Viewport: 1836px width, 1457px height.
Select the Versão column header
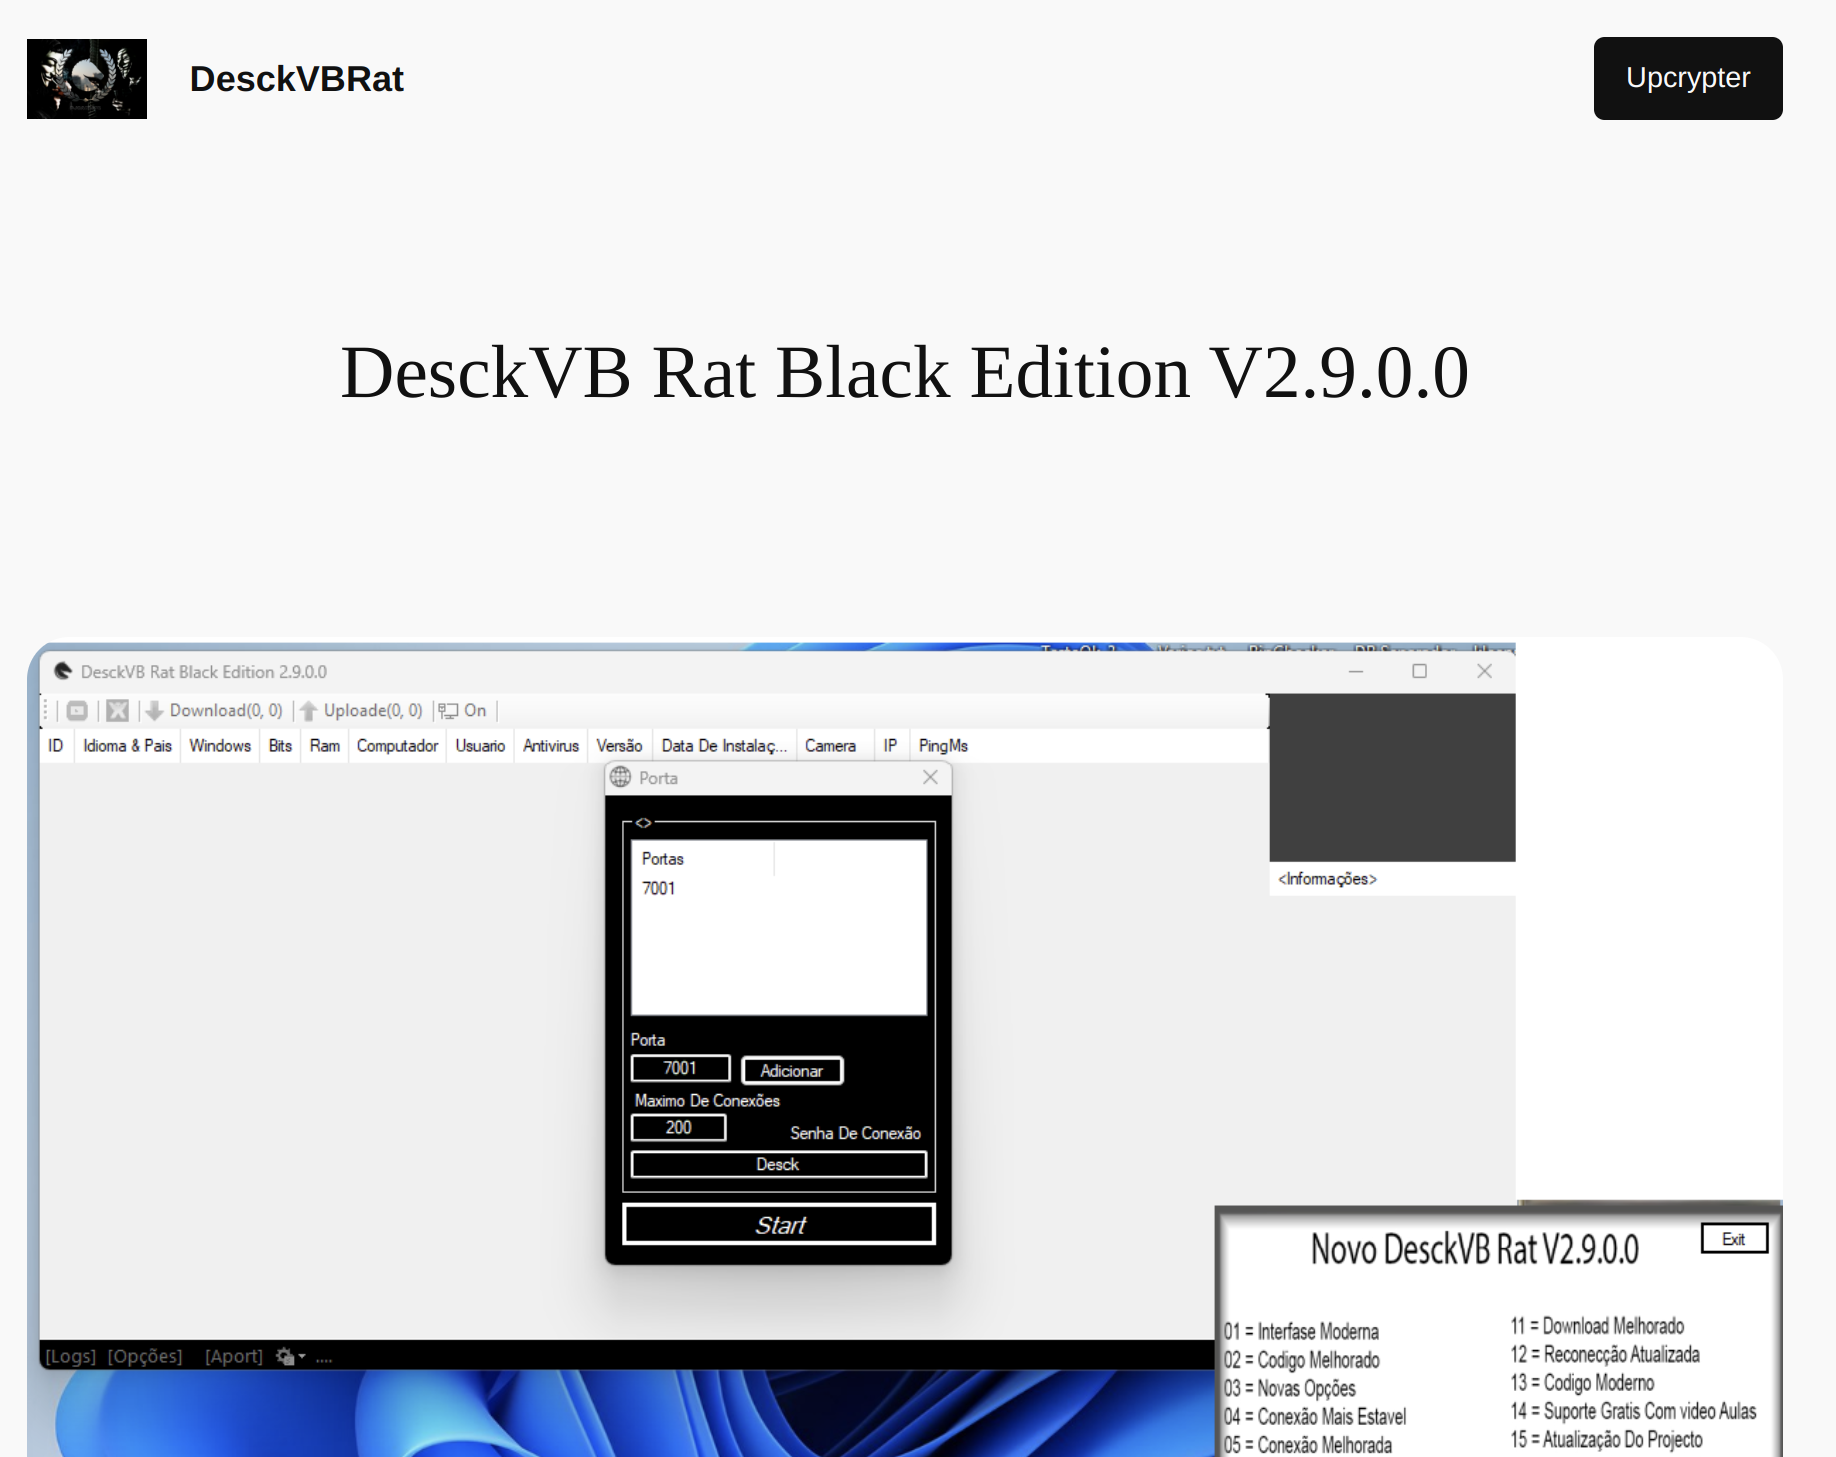tap(619, 746)
